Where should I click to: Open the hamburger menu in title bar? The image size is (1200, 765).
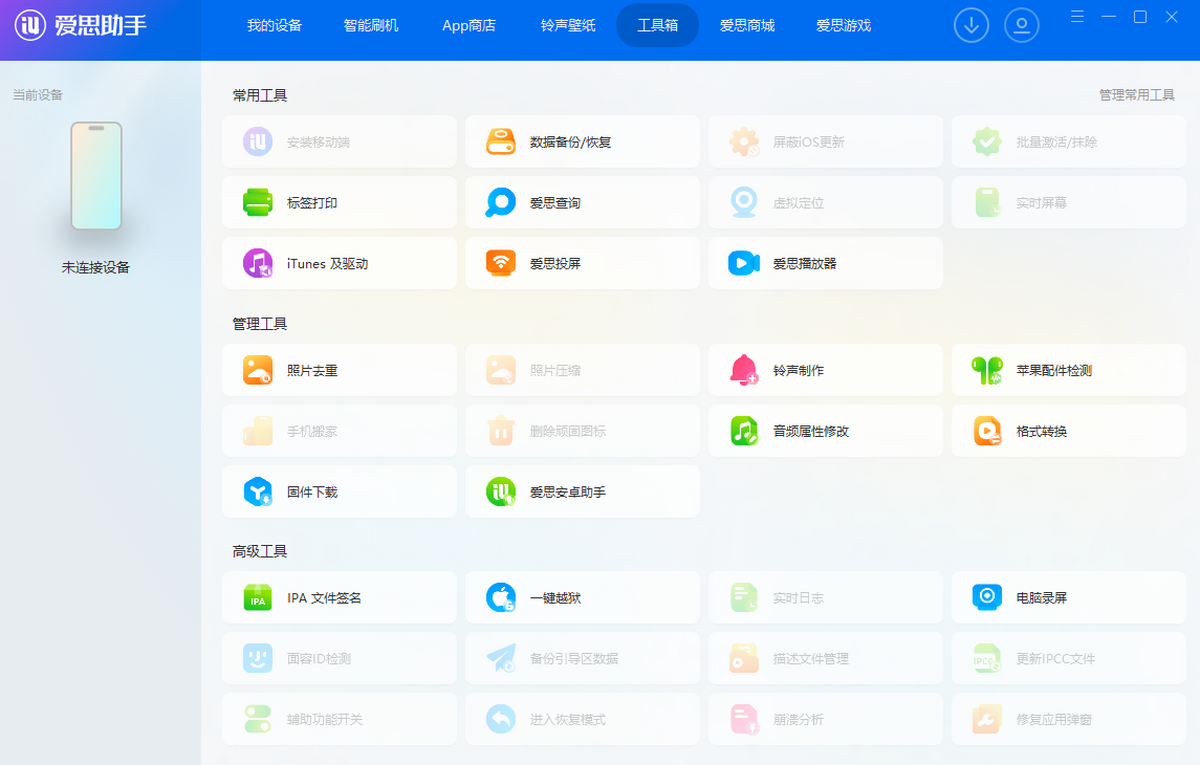click(1077, 17)
